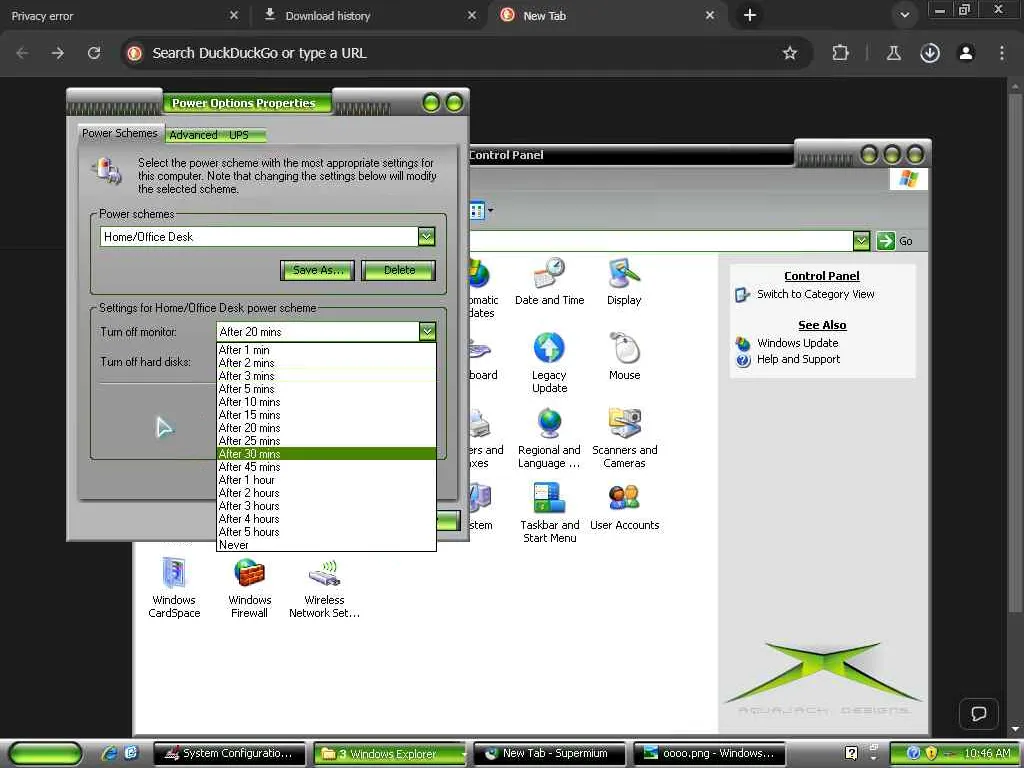The height and width of the screenshot is (768, 1024).
Task: Open browser downloads icon
Action: coord(930,53)
